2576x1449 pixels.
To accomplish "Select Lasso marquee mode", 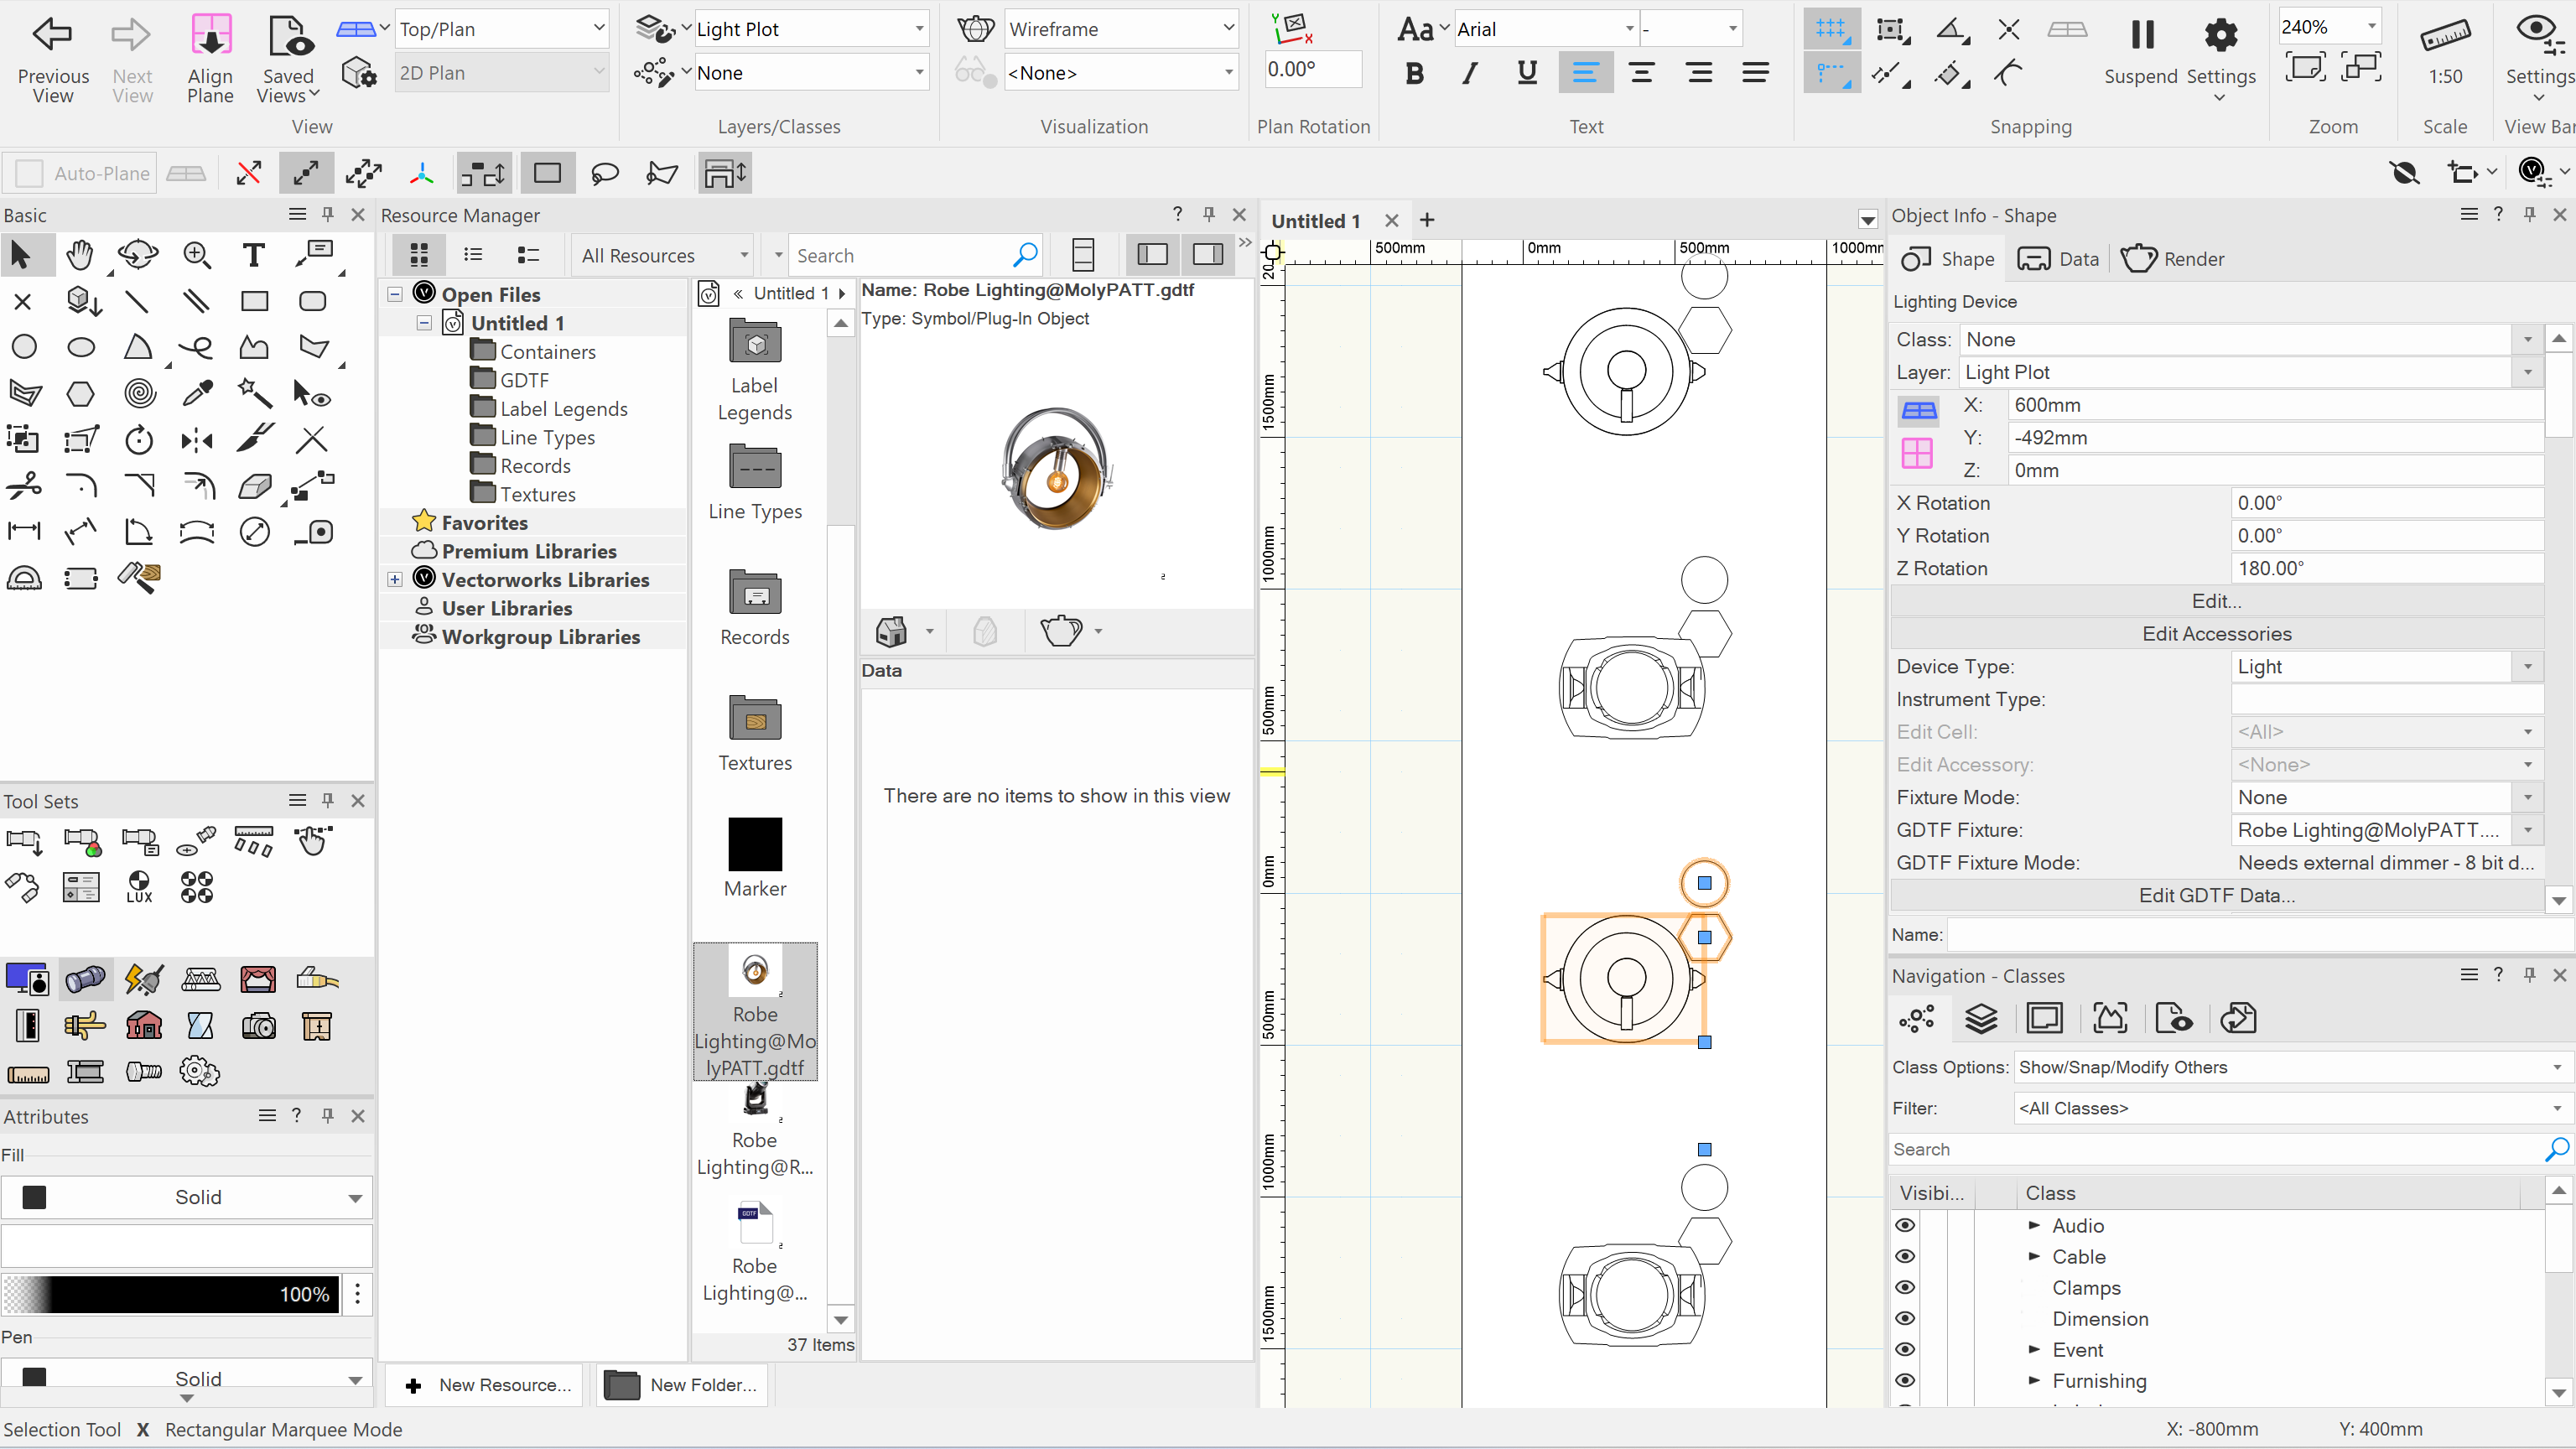I will tap(605, 174).
